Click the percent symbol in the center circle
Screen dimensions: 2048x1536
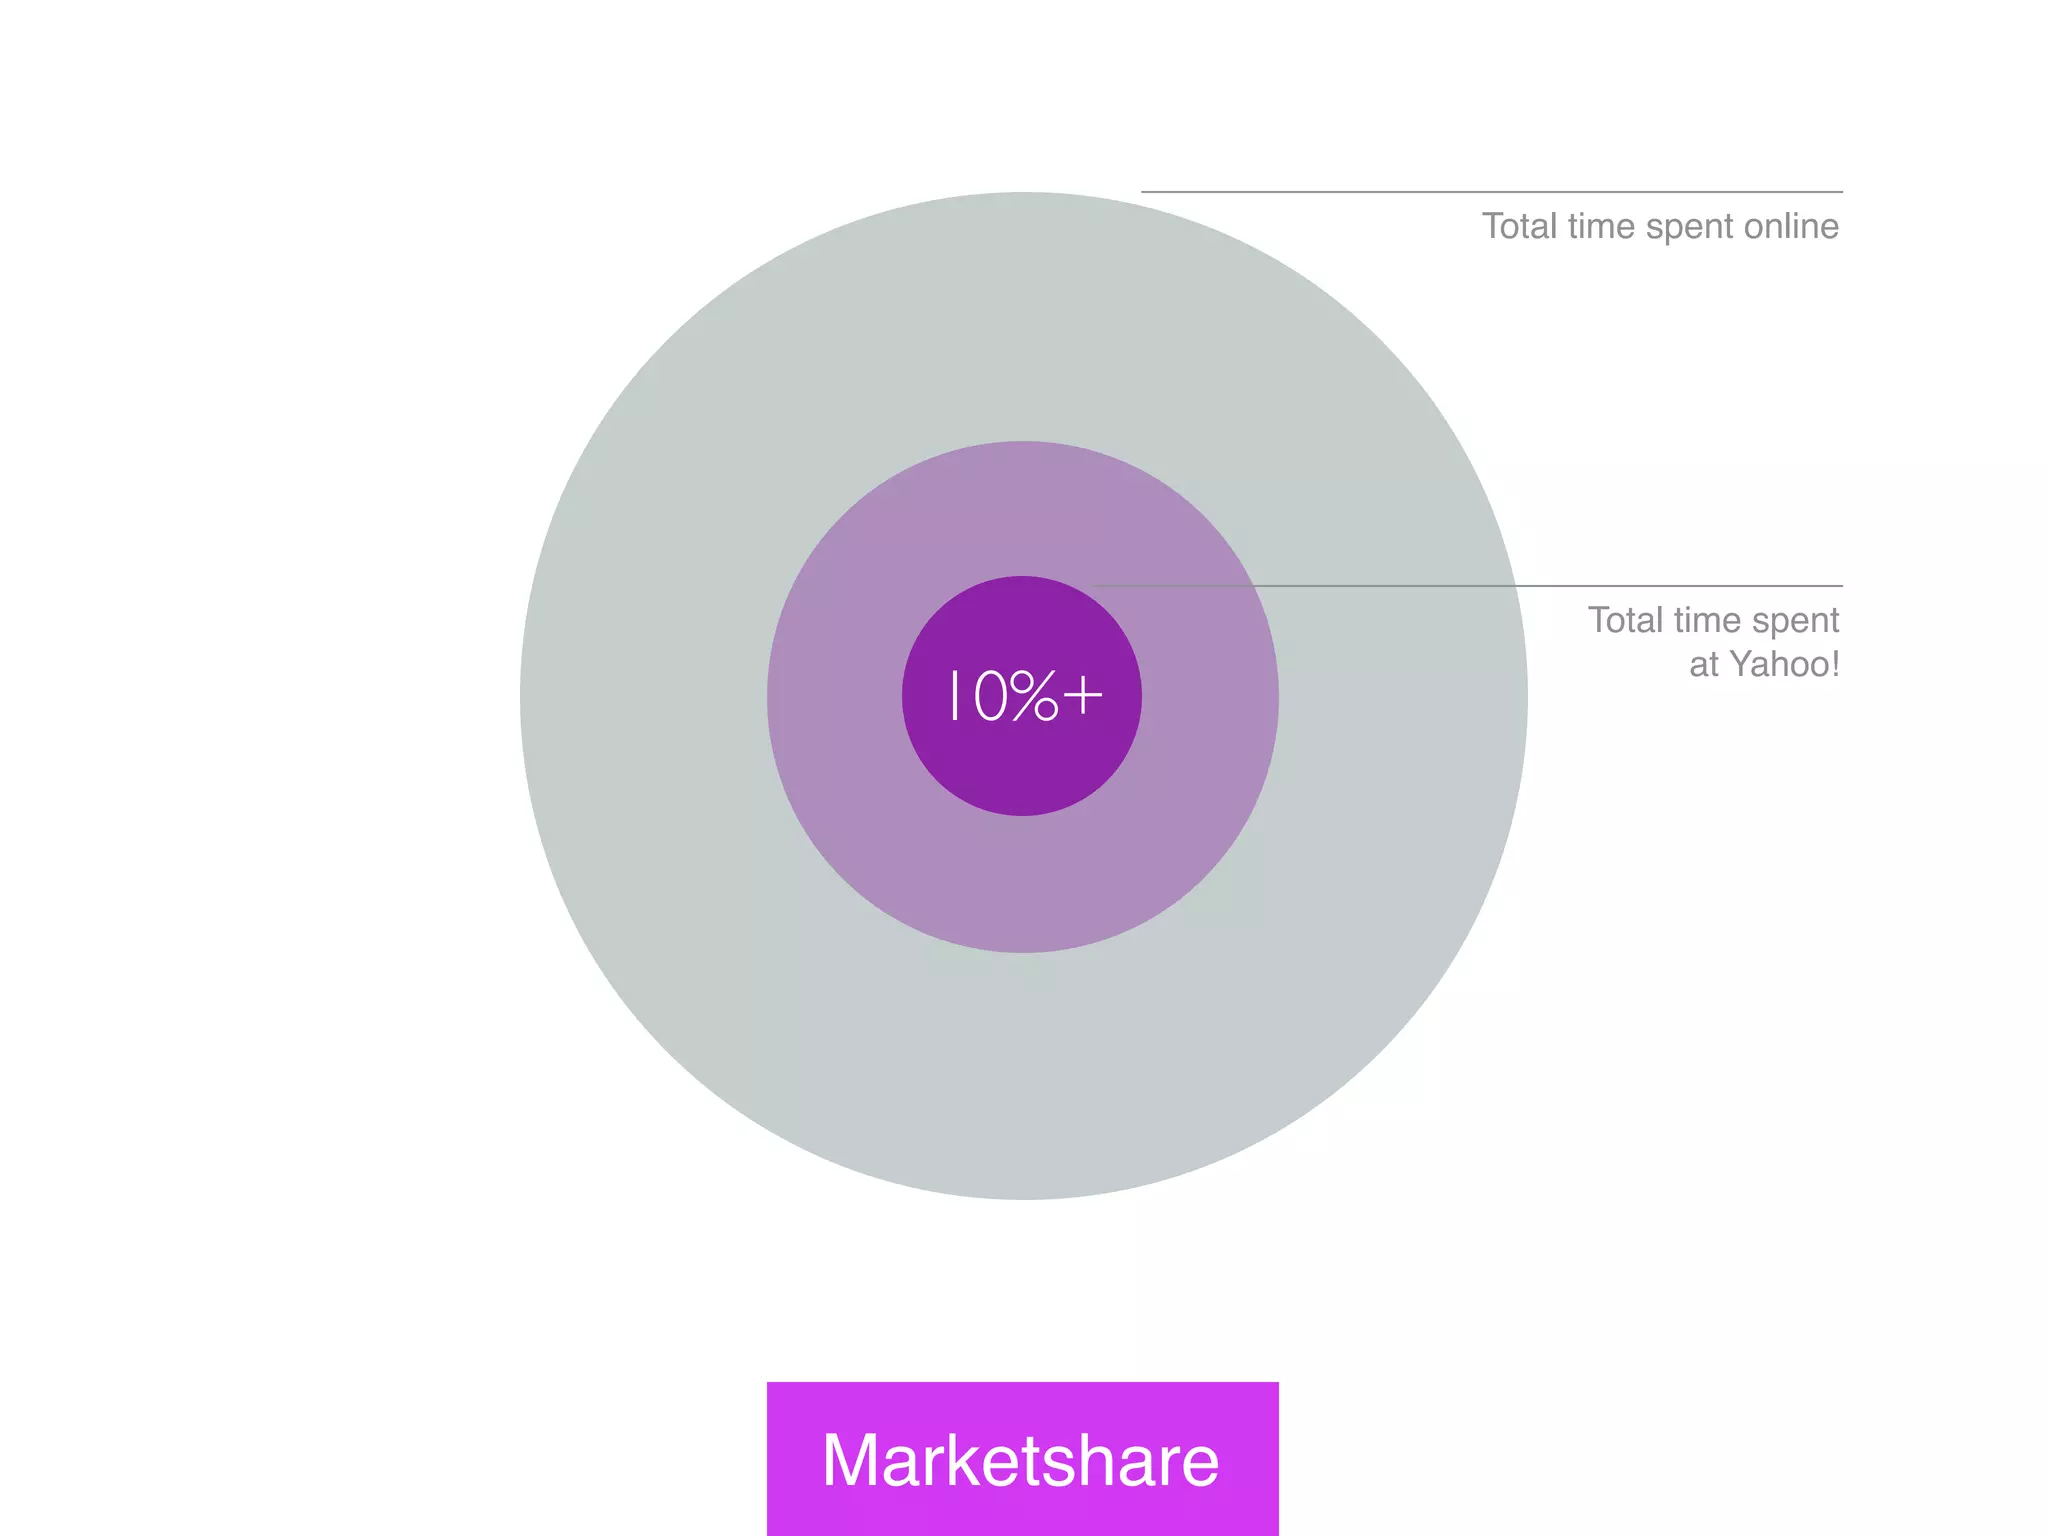(x=1034, y=696)
